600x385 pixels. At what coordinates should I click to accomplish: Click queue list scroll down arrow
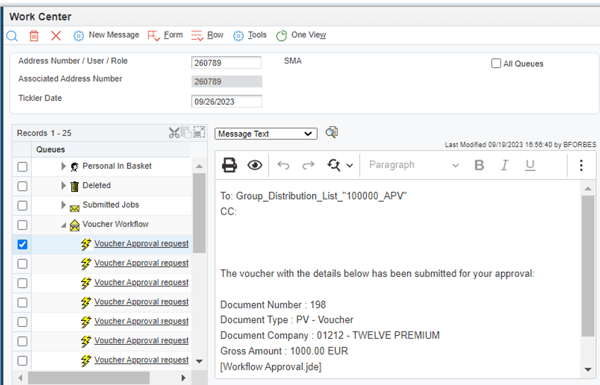[x=199, y=361]
